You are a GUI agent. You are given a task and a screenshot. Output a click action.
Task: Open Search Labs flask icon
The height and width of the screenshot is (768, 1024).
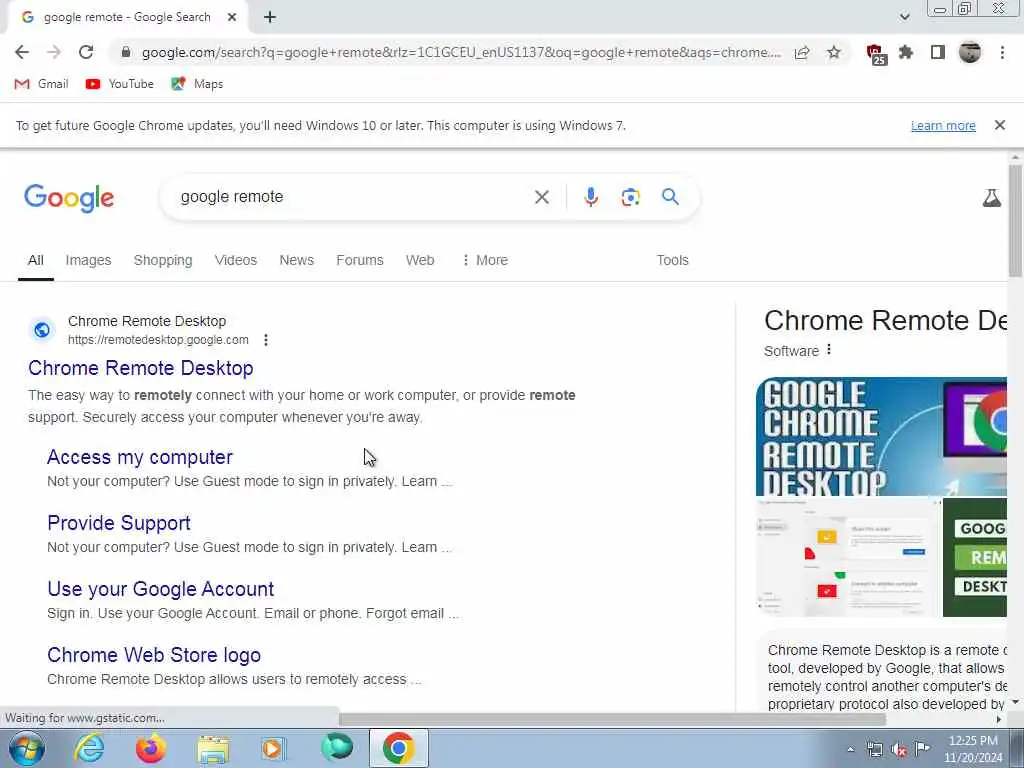click(991, 198)
